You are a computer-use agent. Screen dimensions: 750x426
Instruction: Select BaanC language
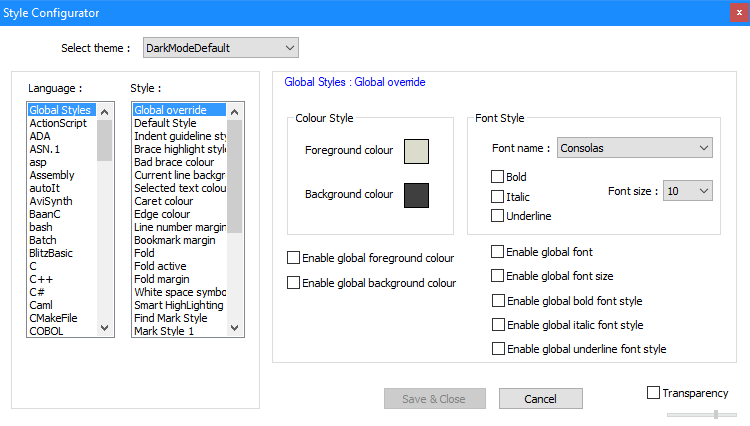point(62,214)
